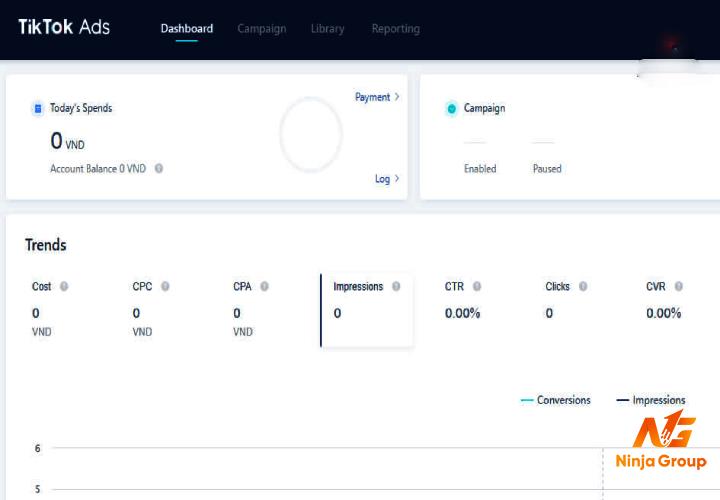
Task: Click the Log chevron arrow
Action: 397,178
